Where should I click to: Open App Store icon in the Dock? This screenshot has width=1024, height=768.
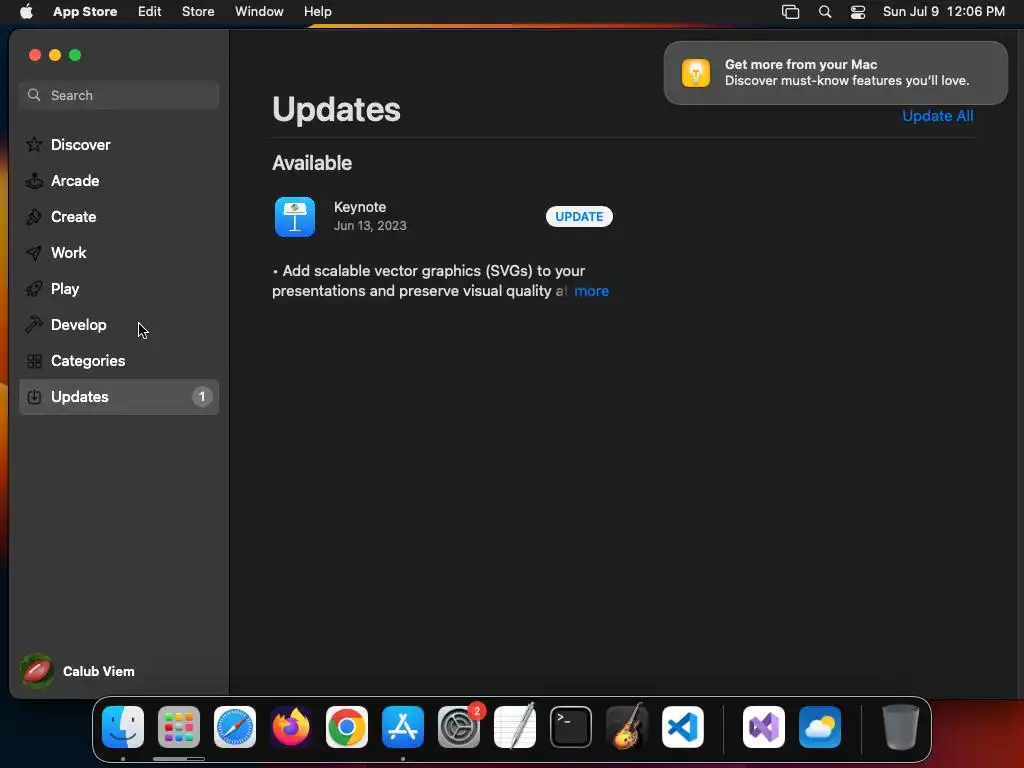[403, 727]
